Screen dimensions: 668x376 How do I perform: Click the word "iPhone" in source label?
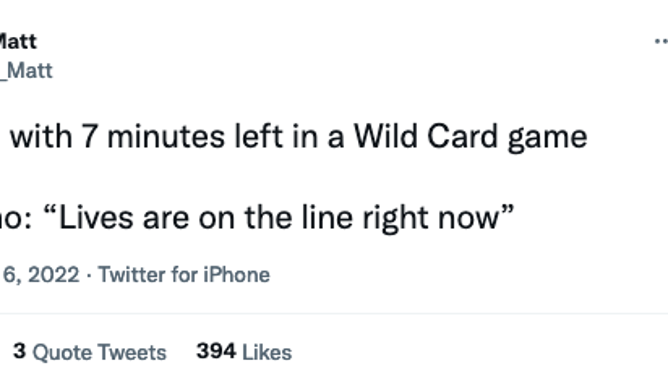coord(236,275)
